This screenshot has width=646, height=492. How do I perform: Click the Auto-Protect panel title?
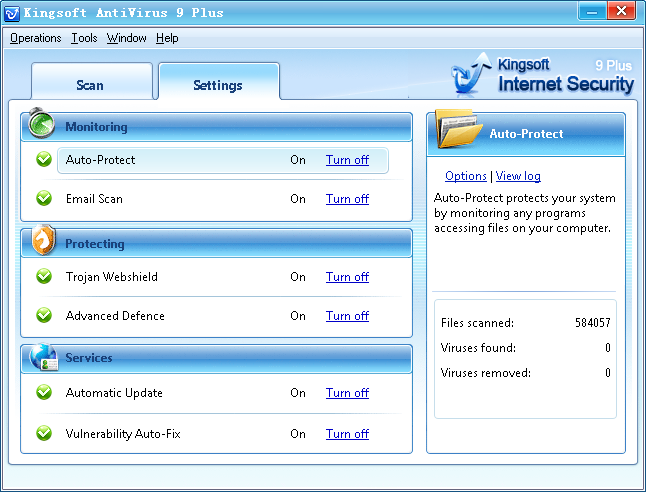pyautogui.click(x=526, y=134)
